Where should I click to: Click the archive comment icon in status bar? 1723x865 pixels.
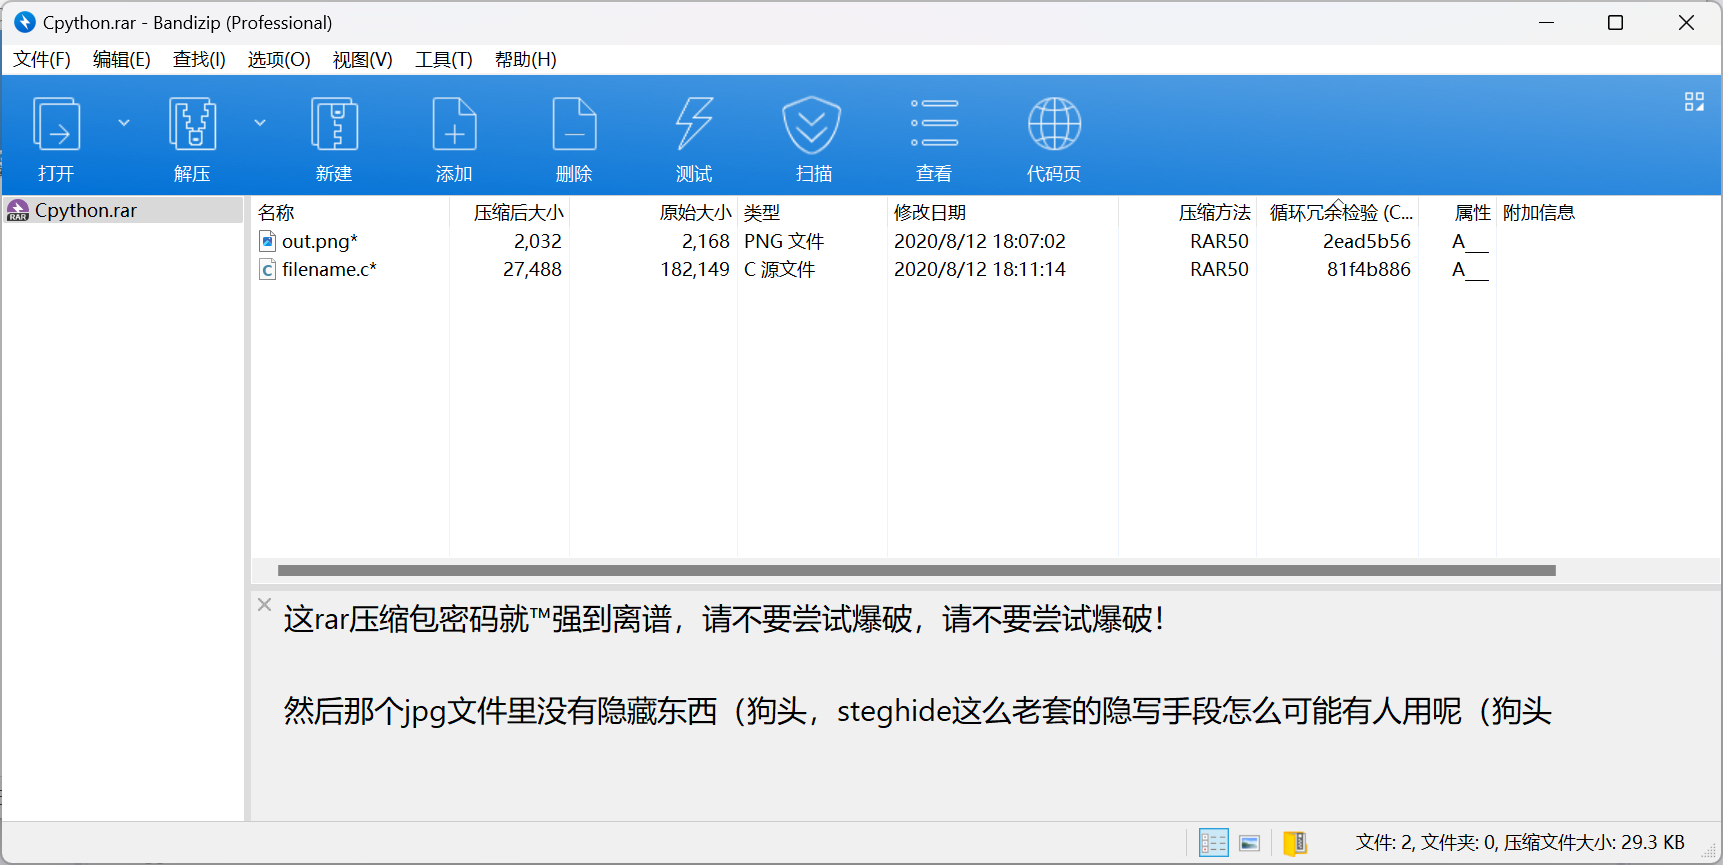(x=1295, y=843)
